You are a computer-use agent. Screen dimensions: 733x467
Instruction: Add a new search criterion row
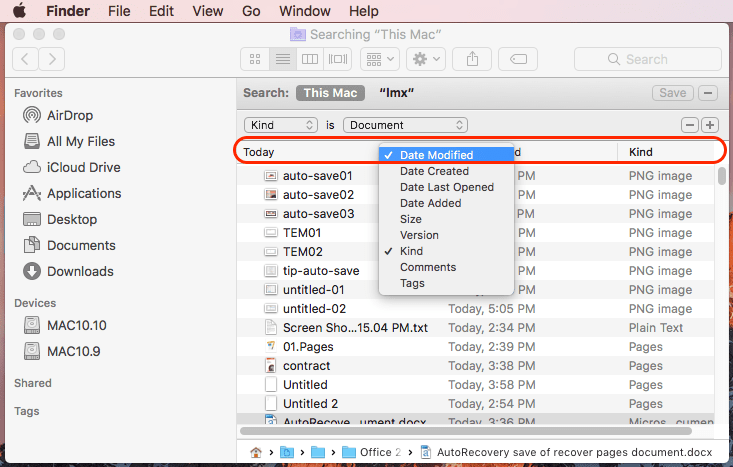point(710,125)
